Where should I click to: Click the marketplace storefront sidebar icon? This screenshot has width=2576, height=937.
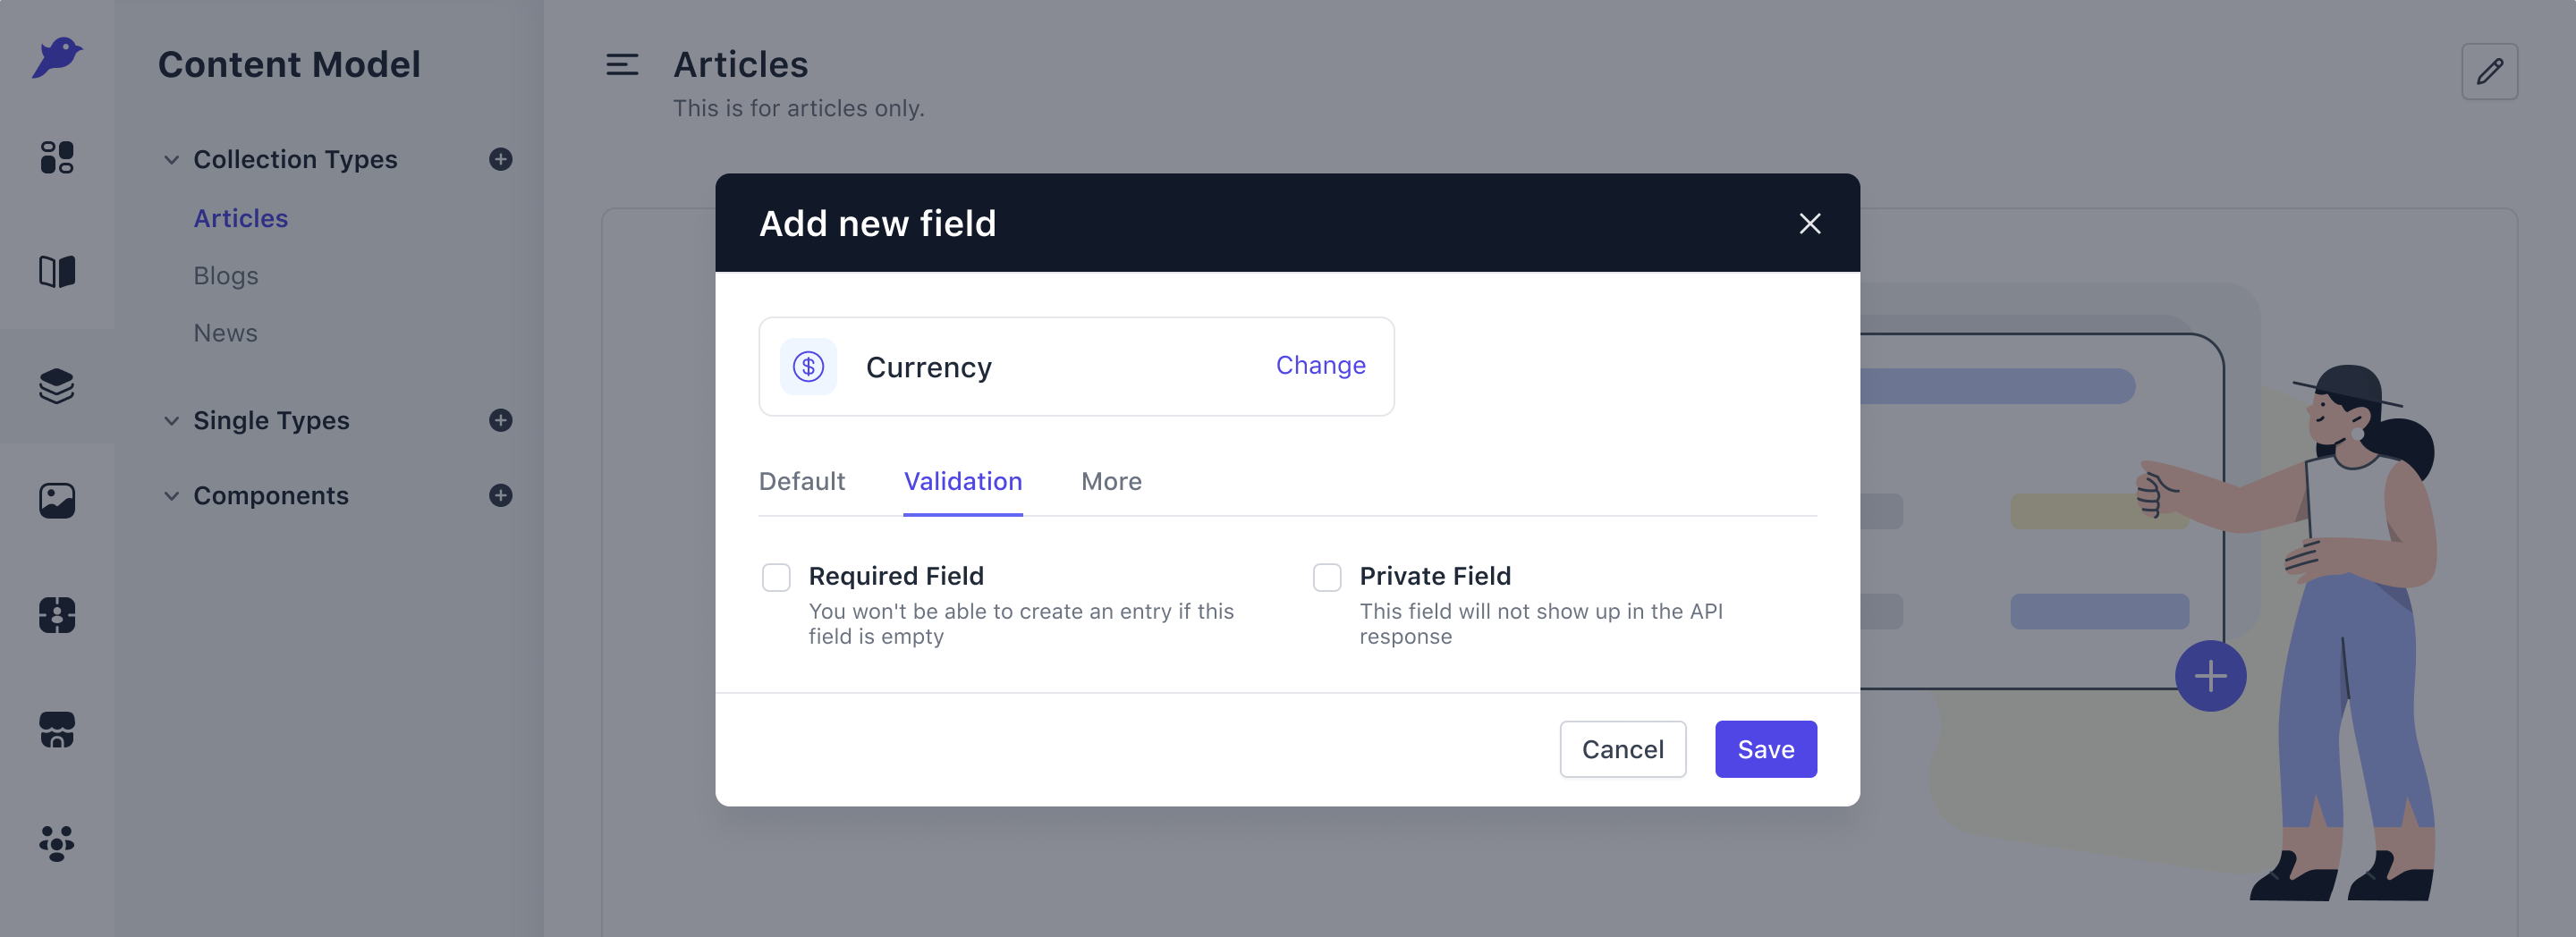[57, 729]
